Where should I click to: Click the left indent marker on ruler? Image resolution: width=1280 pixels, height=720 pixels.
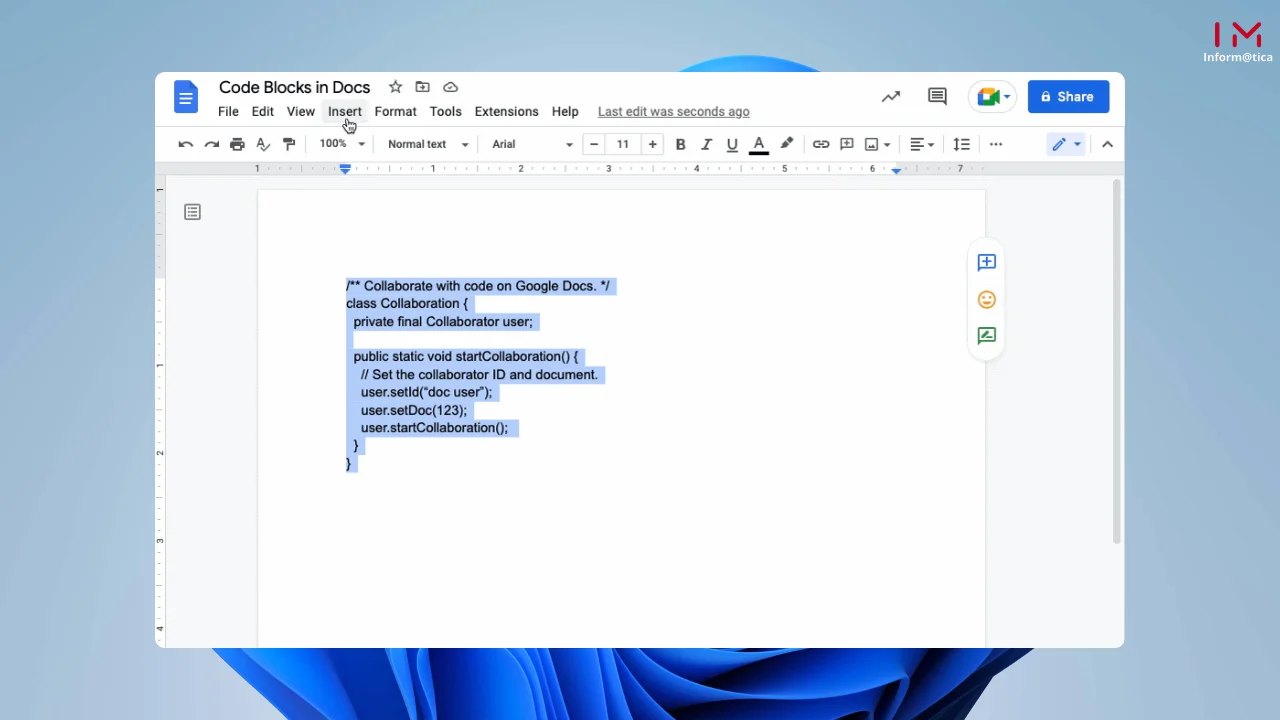tap(345, 170)
